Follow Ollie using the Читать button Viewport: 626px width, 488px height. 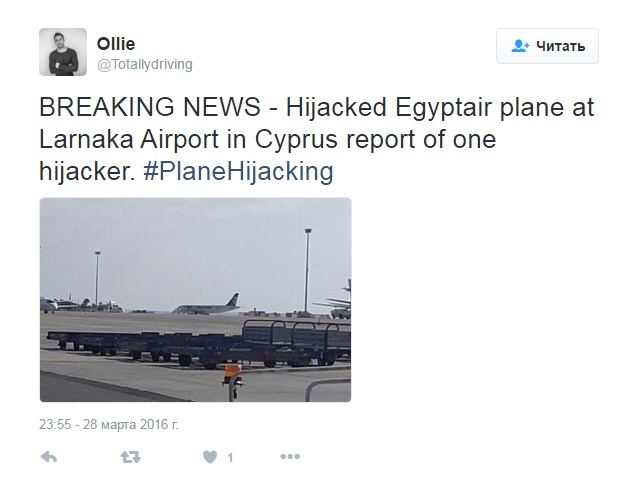tap(547, 46)
